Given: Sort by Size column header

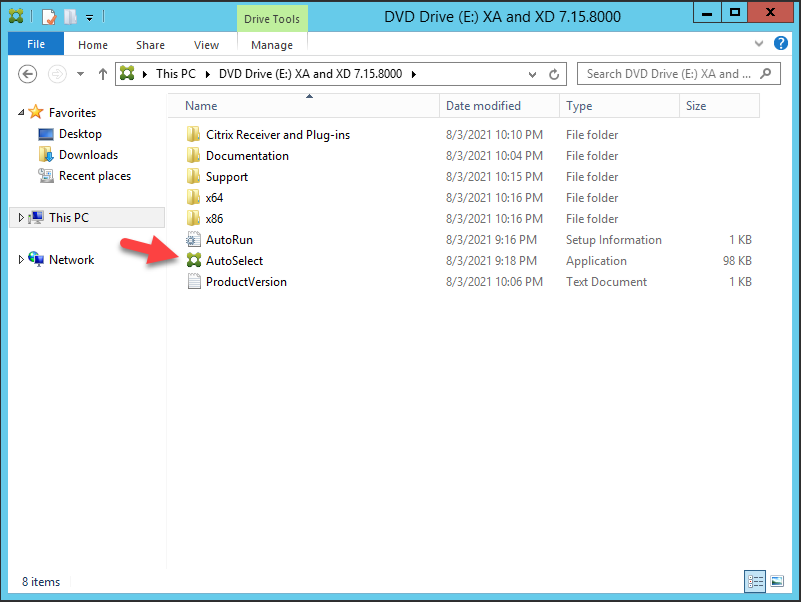Looking at the screenshot, I should pyautogui.click(x=719, y=106).
